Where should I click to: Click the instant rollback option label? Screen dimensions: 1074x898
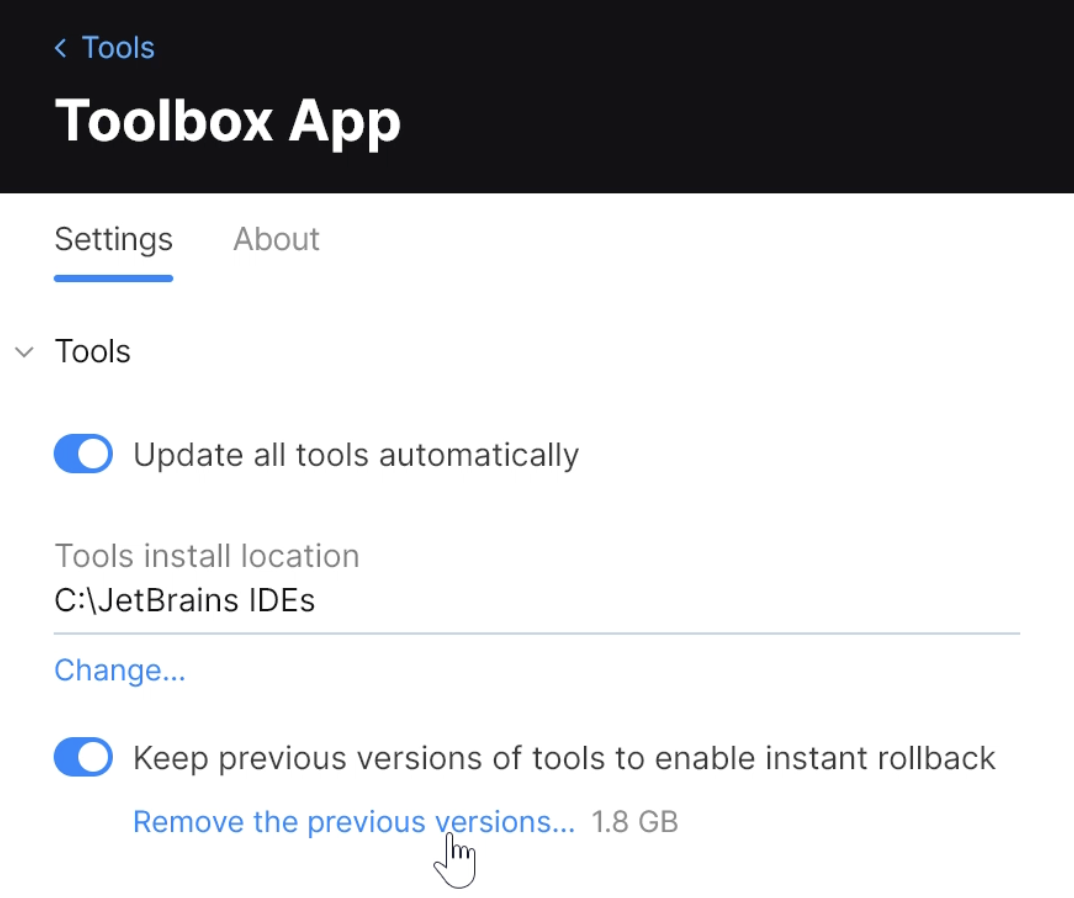coord(564,758)
